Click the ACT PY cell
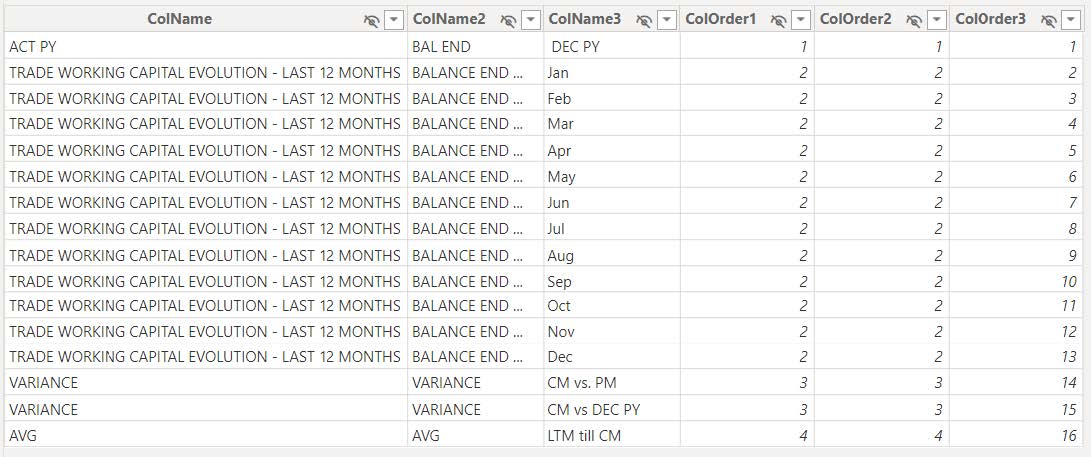 point(33,46)
